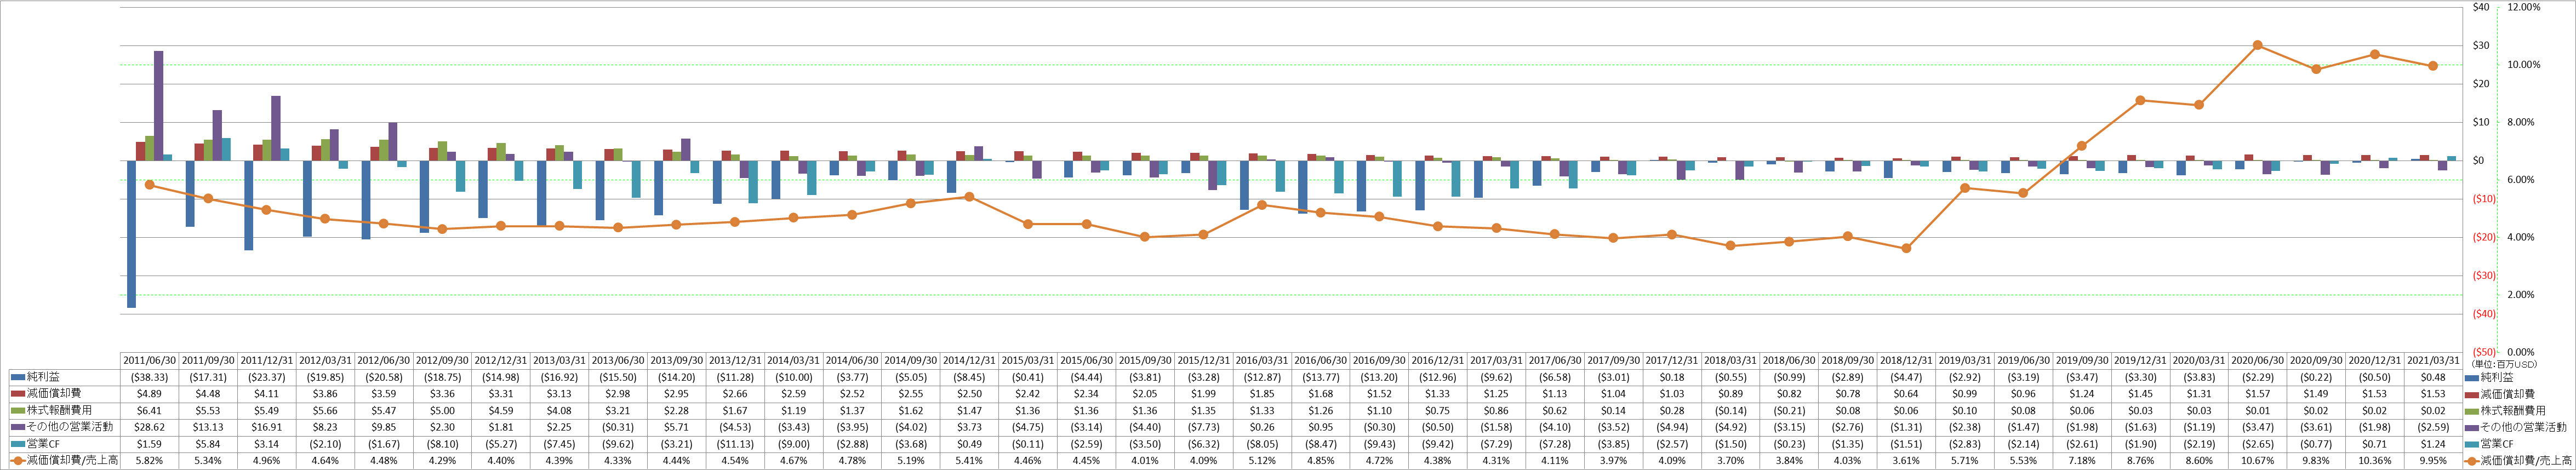Click the ($10.00) net income cell under 2014/03/31
Screen dimensions: 2576x470
[794, 377]
